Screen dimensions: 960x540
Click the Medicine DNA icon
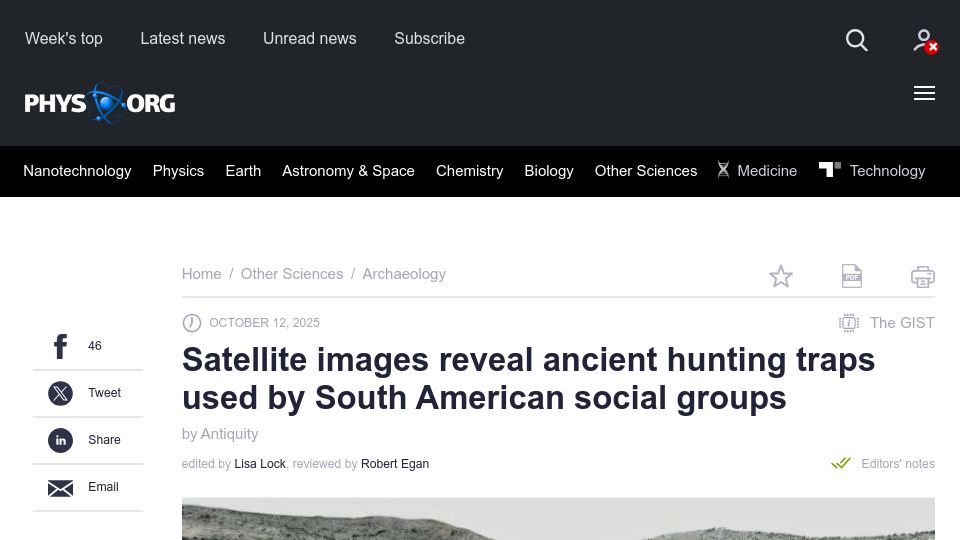pyautogui.click(x=723, y=170)
